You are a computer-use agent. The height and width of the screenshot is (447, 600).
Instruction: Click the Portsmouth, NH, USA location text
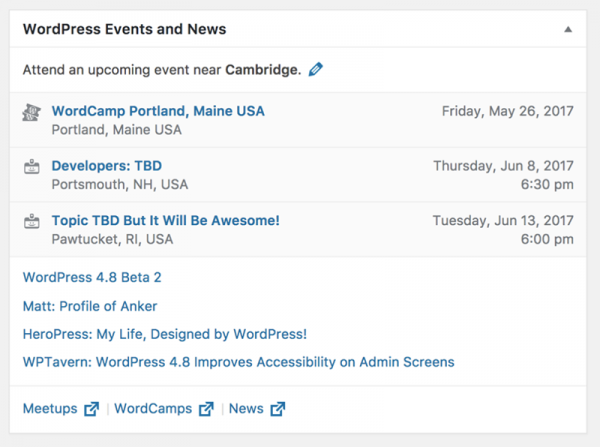click(x=120, y=184)
